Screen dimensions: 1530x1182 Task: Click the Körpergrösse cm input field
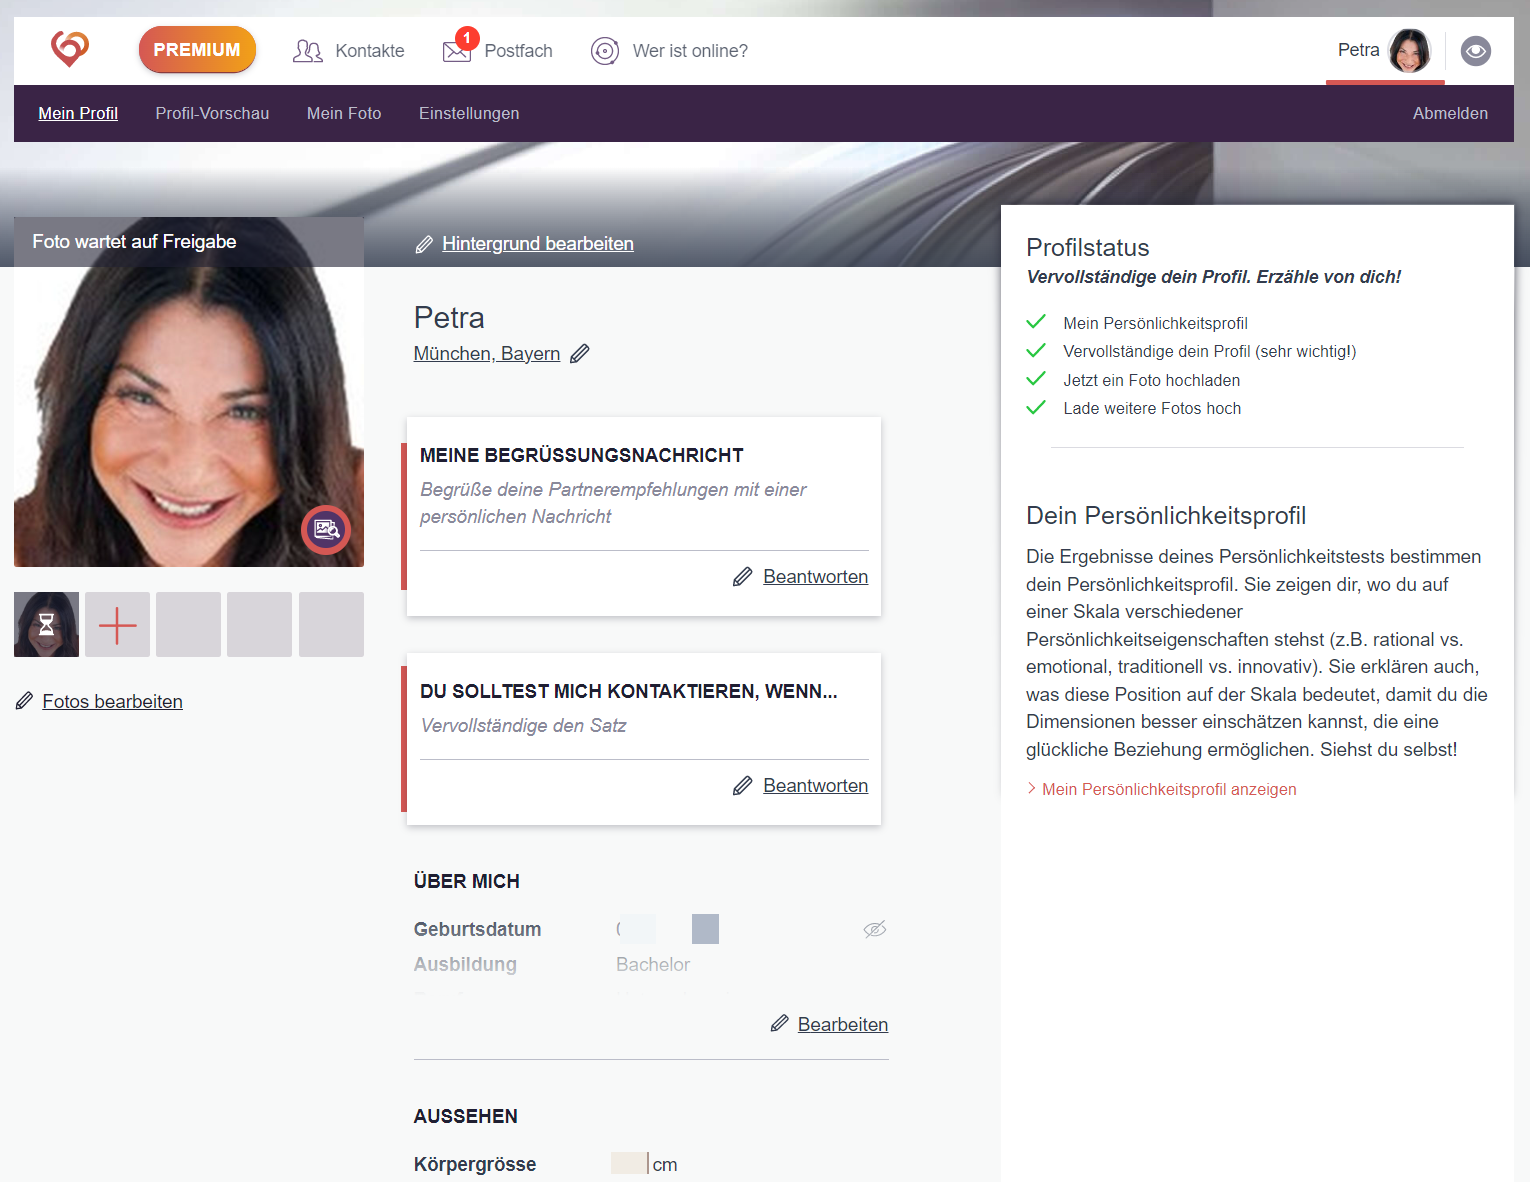630,1163
